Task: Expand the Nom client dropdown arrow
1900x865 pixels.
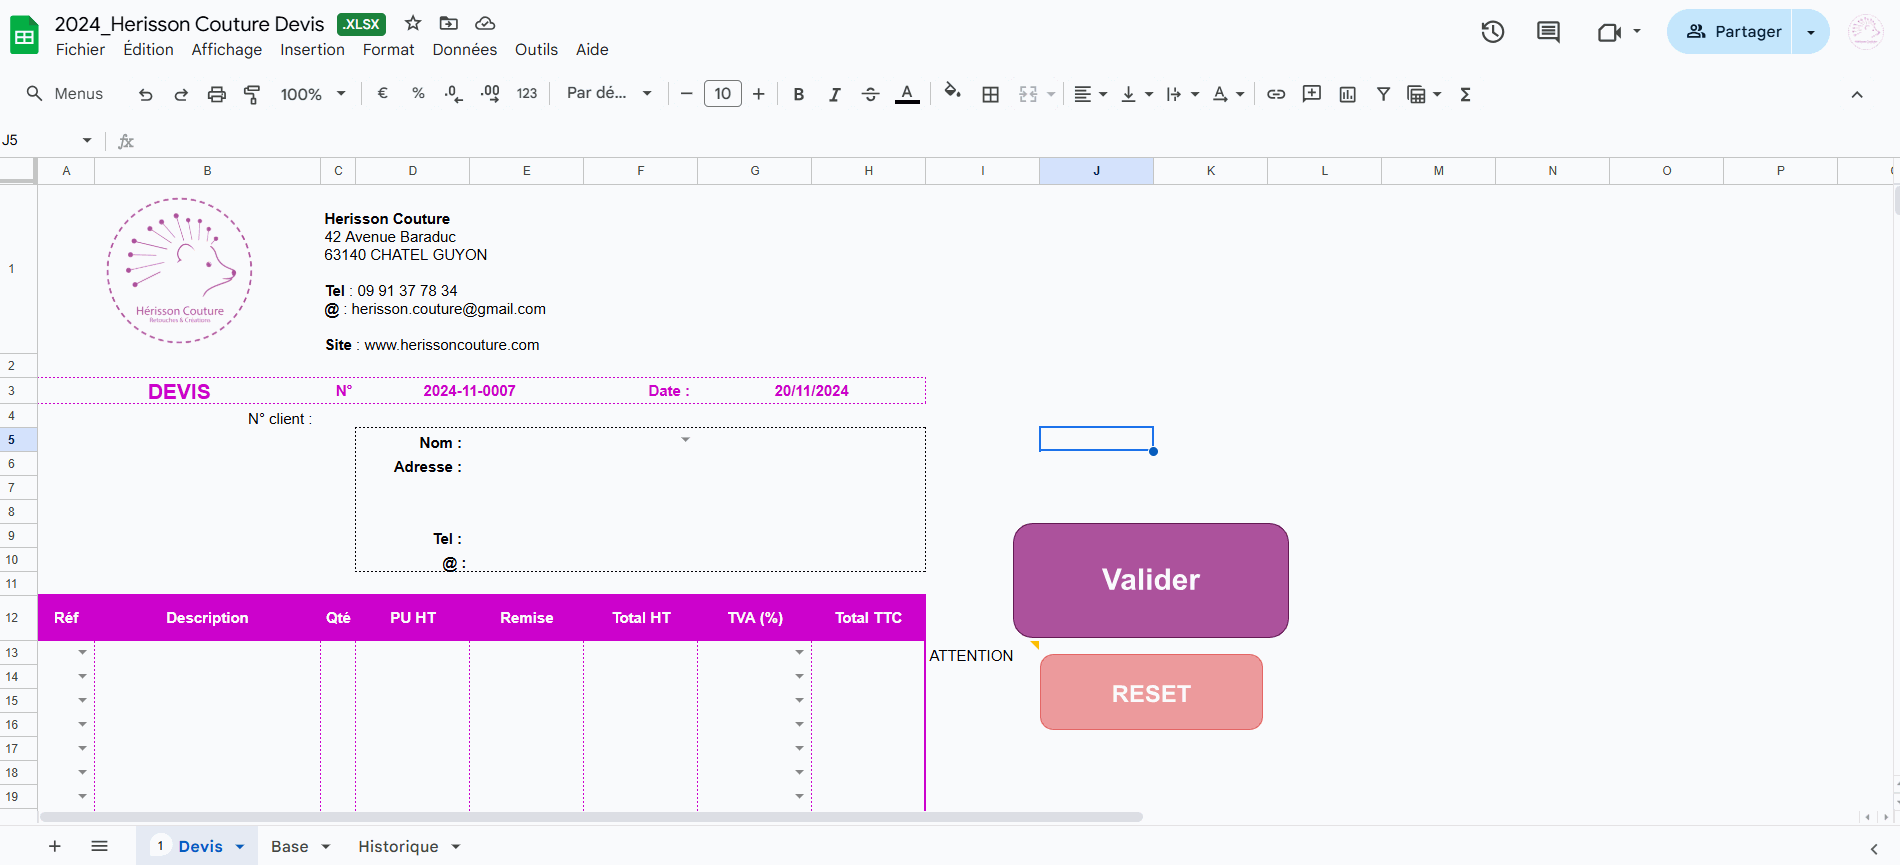Action: click(x=685, y=440)
